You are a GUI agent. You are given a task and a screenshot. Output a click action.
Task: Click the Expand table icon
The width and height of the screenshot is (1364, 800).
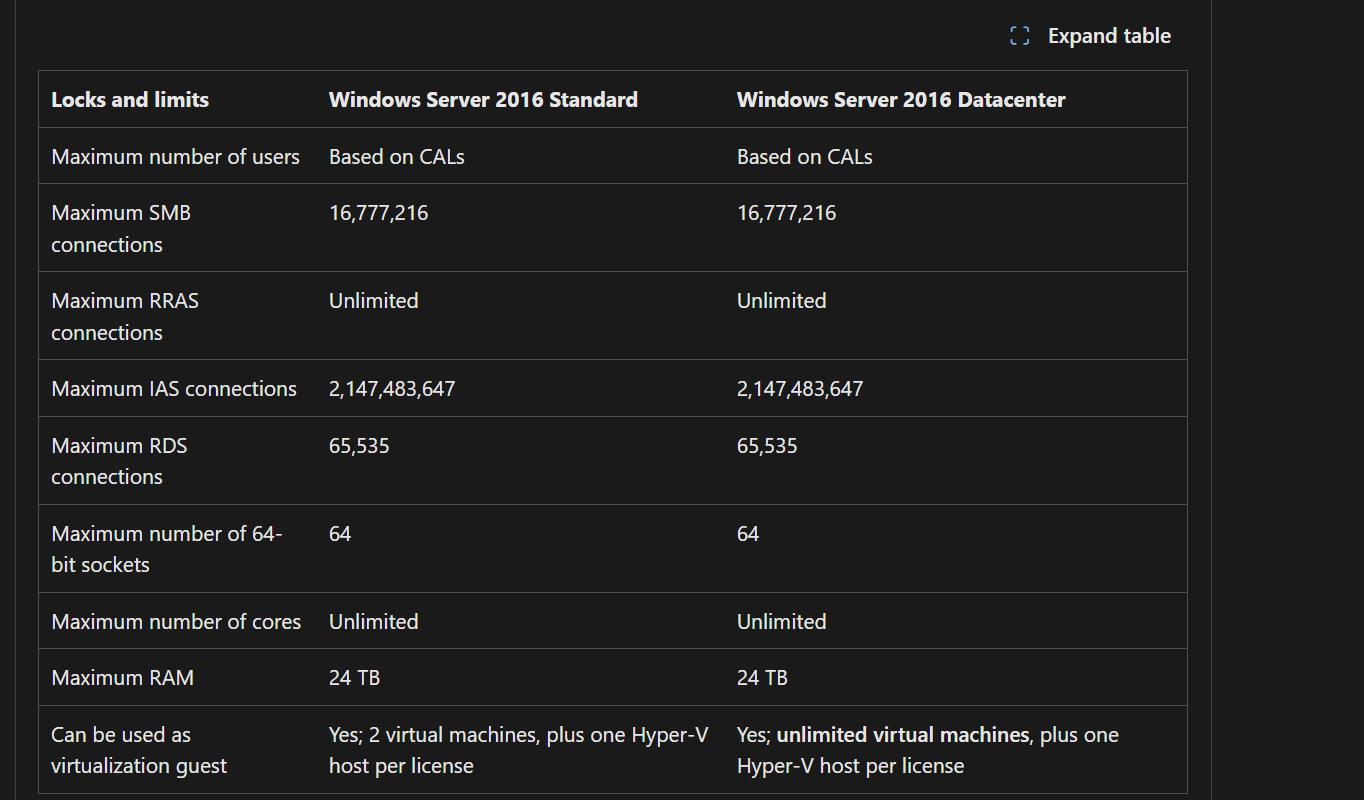coord(1019,37)
